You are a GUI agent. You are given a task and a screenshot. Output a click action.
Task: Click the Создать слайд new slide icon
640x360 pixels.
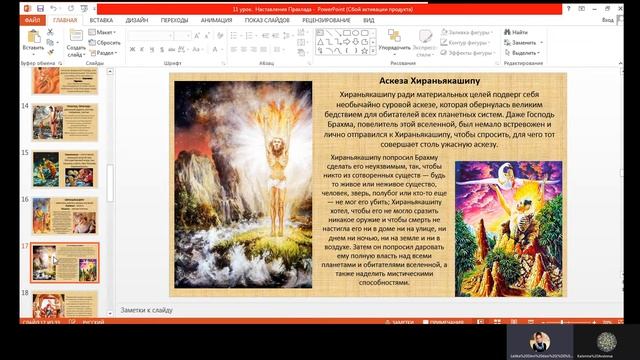(76, 36)
